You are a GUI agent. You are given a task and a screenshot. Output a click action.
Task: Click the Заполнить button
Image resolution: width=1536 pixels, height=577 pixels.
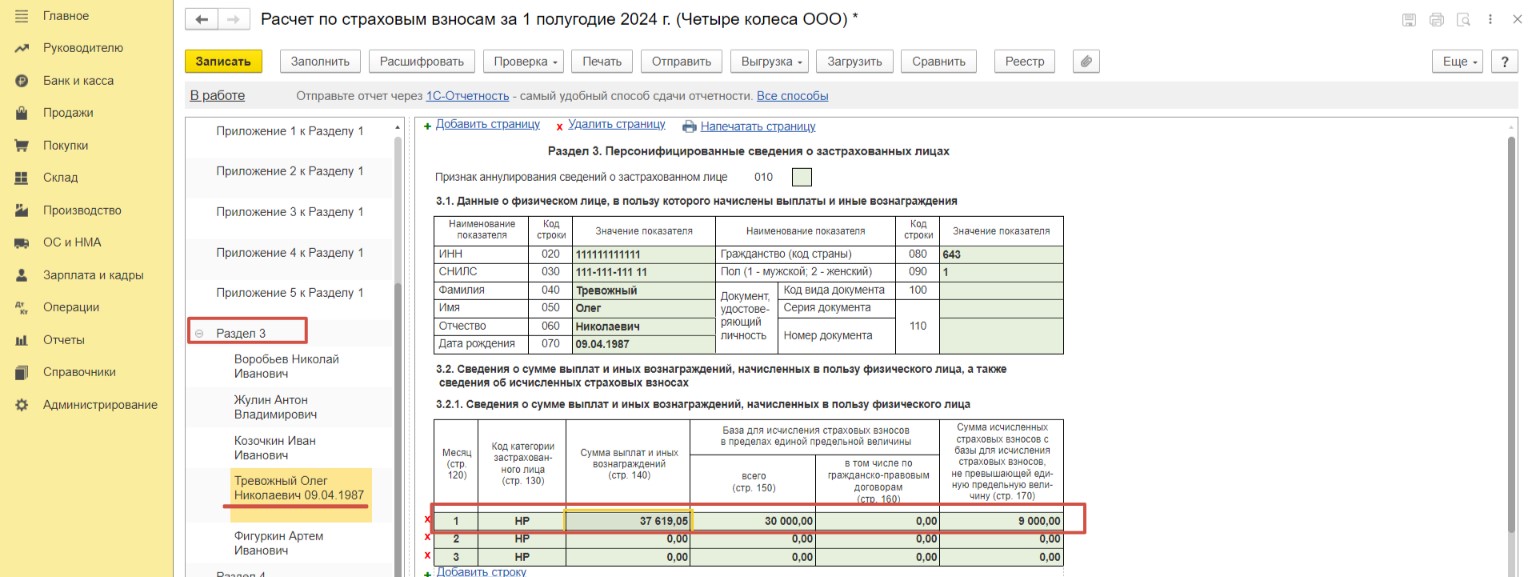(320, 61)
